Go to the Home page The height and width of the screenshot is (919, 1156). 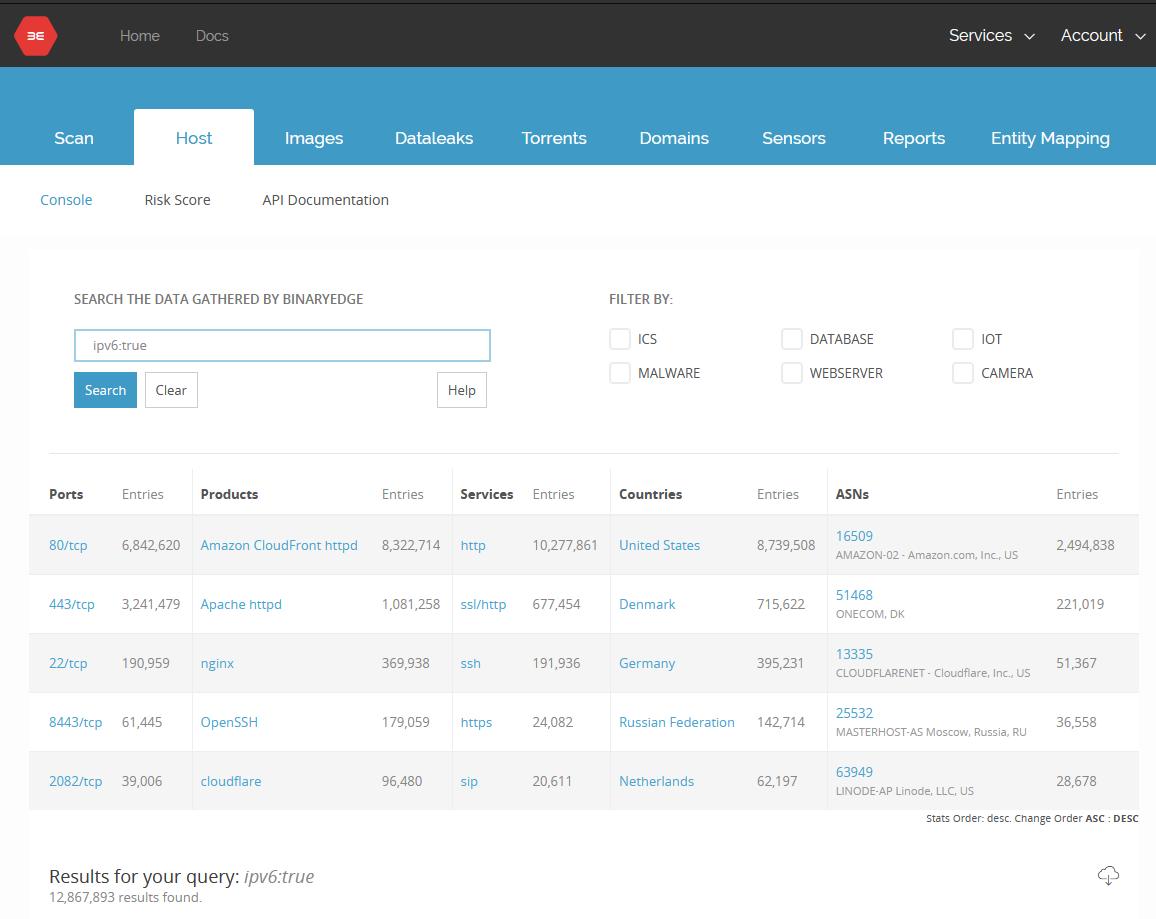[x=139, y=35]
